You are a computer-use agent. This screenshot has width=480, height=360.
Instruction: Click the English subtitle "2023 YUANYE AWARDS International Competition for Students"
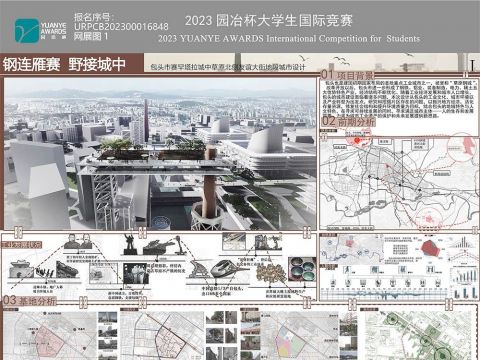click(289, 38)
